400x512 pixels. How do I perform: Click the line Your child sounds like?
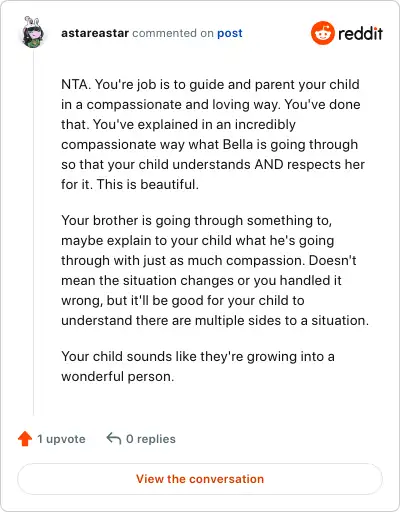pos(198,356)
